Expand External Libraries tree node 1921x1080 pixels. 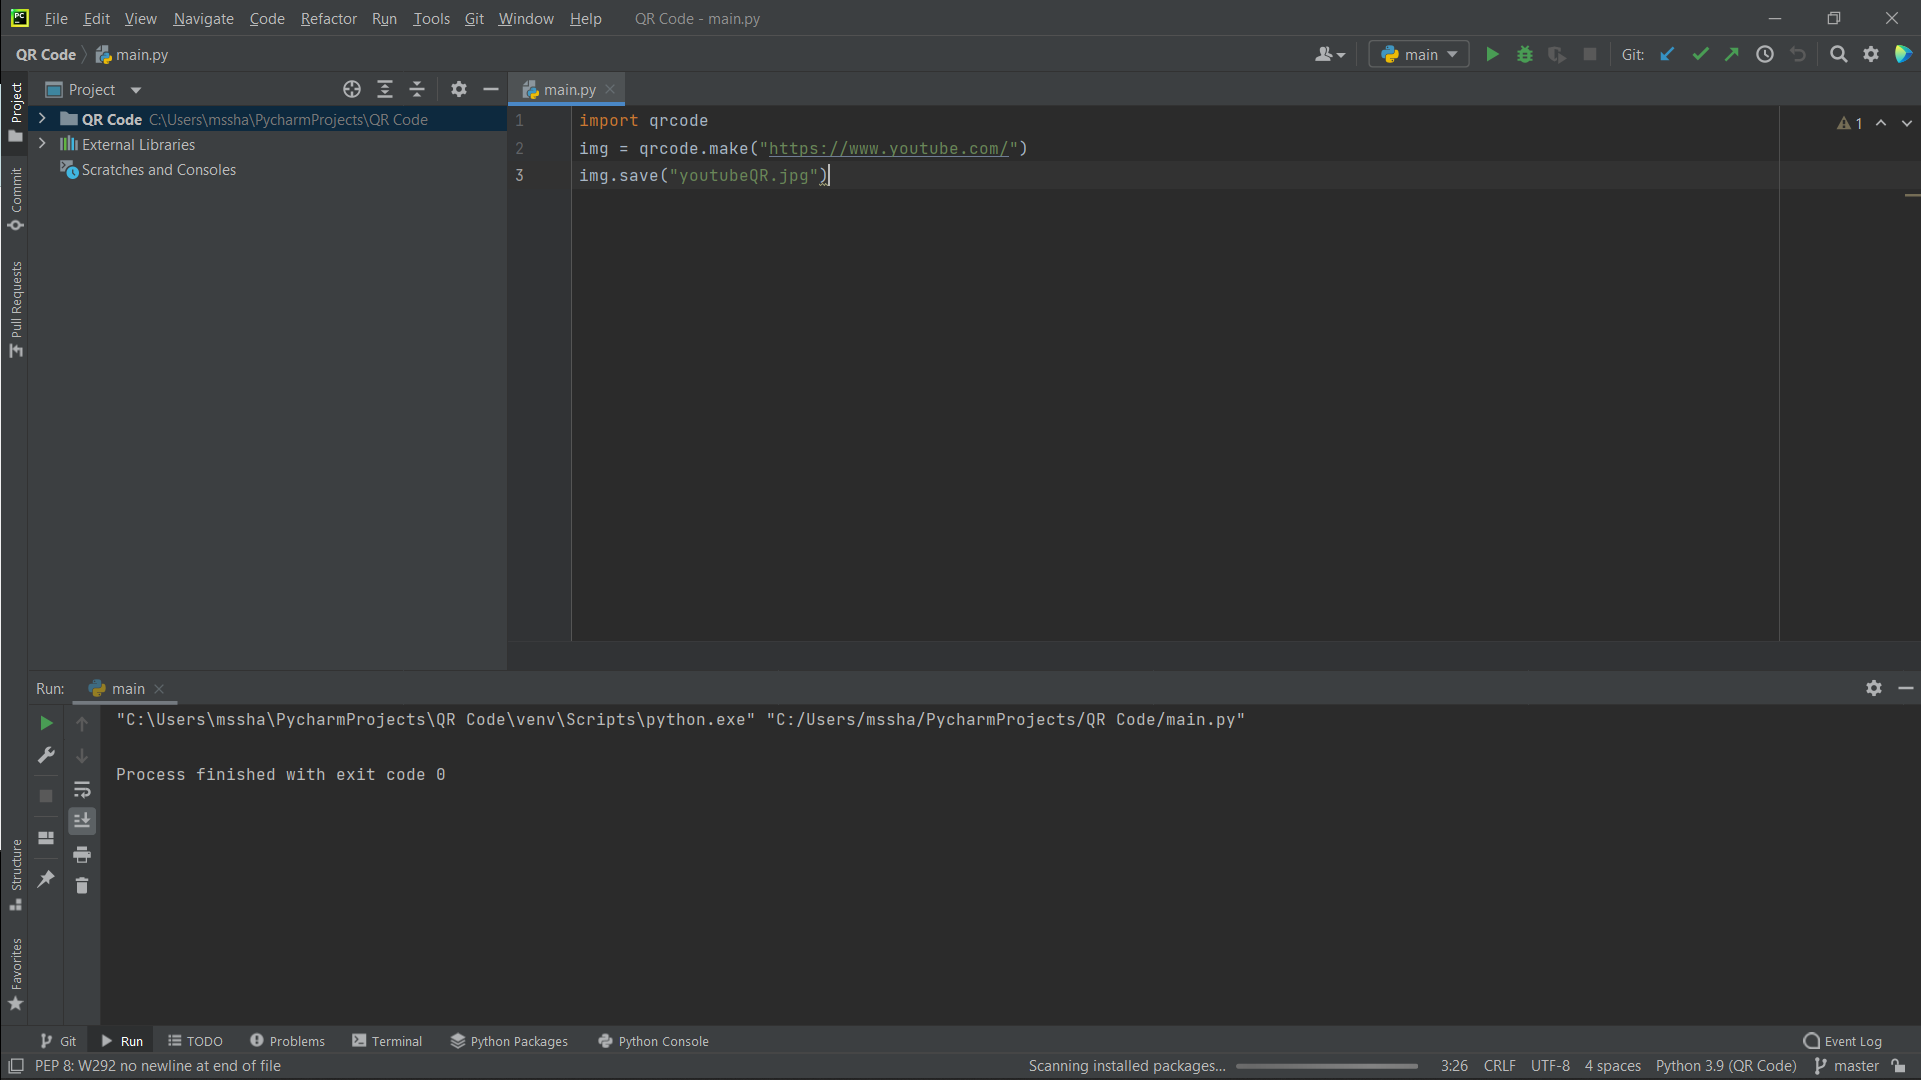(42, 144)
